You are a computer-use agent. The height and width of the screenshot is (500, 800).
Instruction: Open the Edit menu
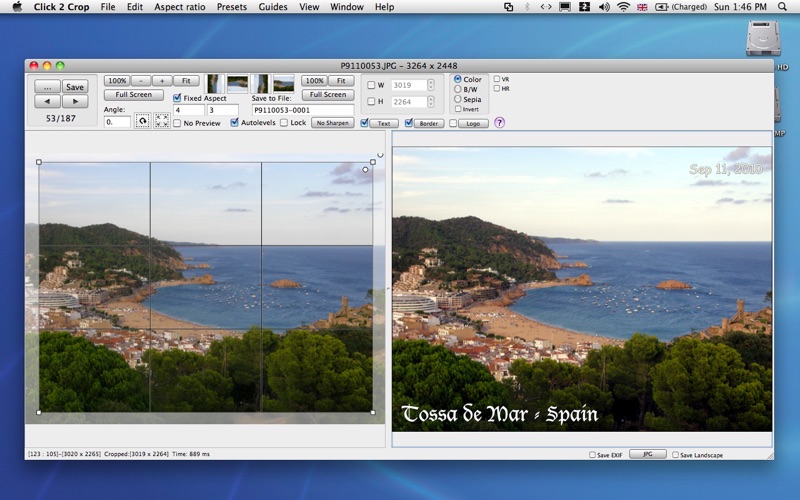click(135, 7)
